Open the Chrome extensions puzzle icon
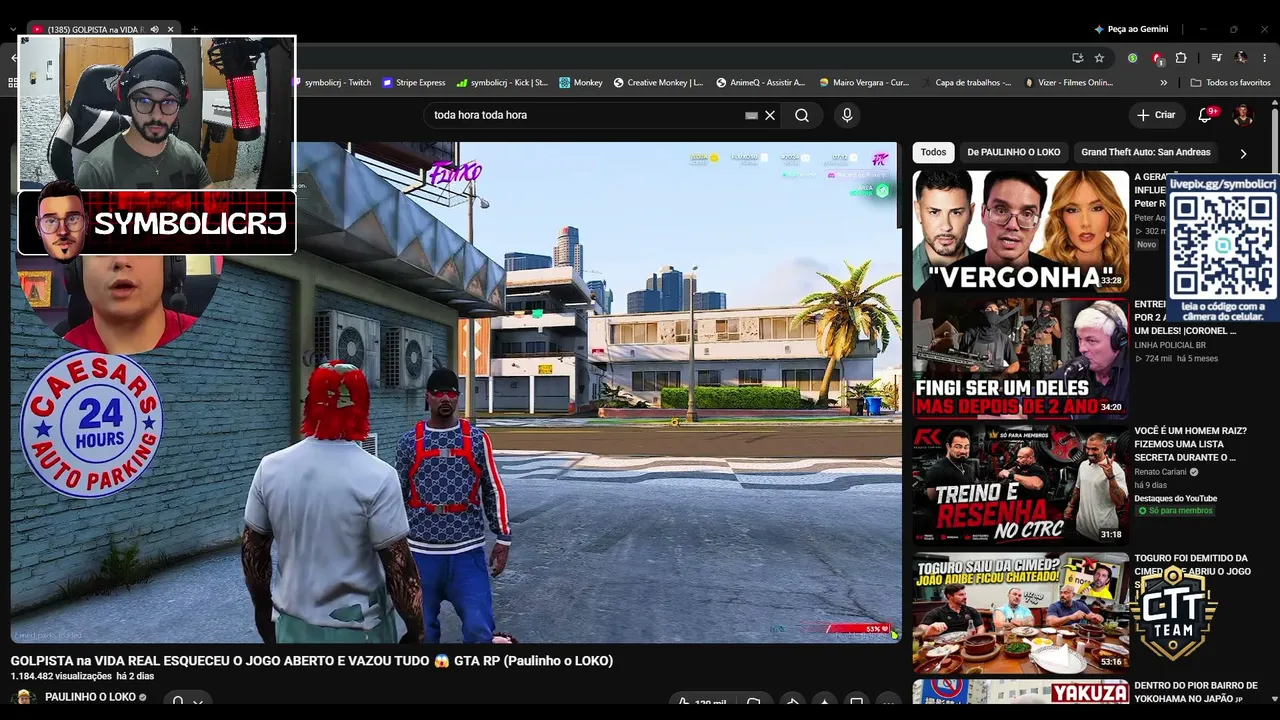 [x=1181, y=58]
